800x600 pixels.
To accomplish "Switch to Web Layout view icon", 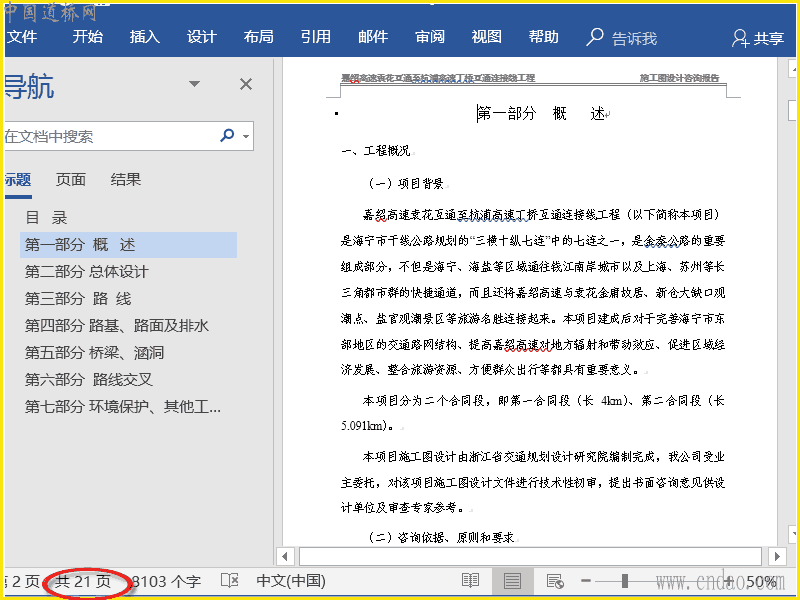I will (555, 581).
